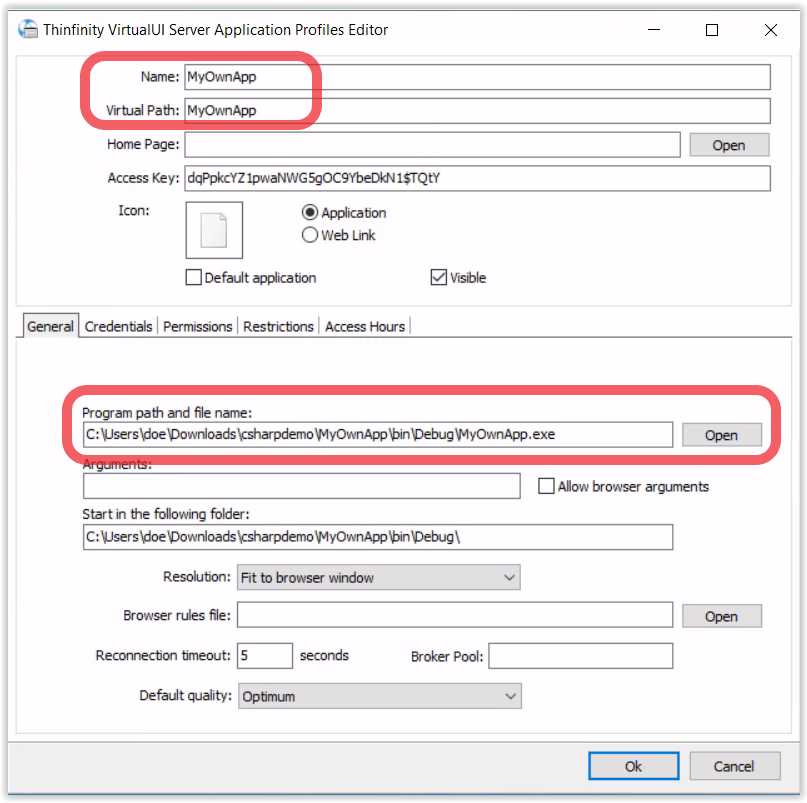Switch to the General tab
Viewport: 807px width, 803px height.
tap(50, 326)
